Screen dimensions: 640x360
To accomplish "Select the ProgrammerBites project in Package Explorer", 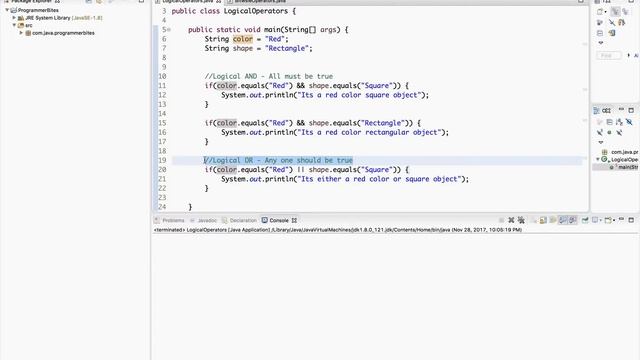I will point(38,10).
